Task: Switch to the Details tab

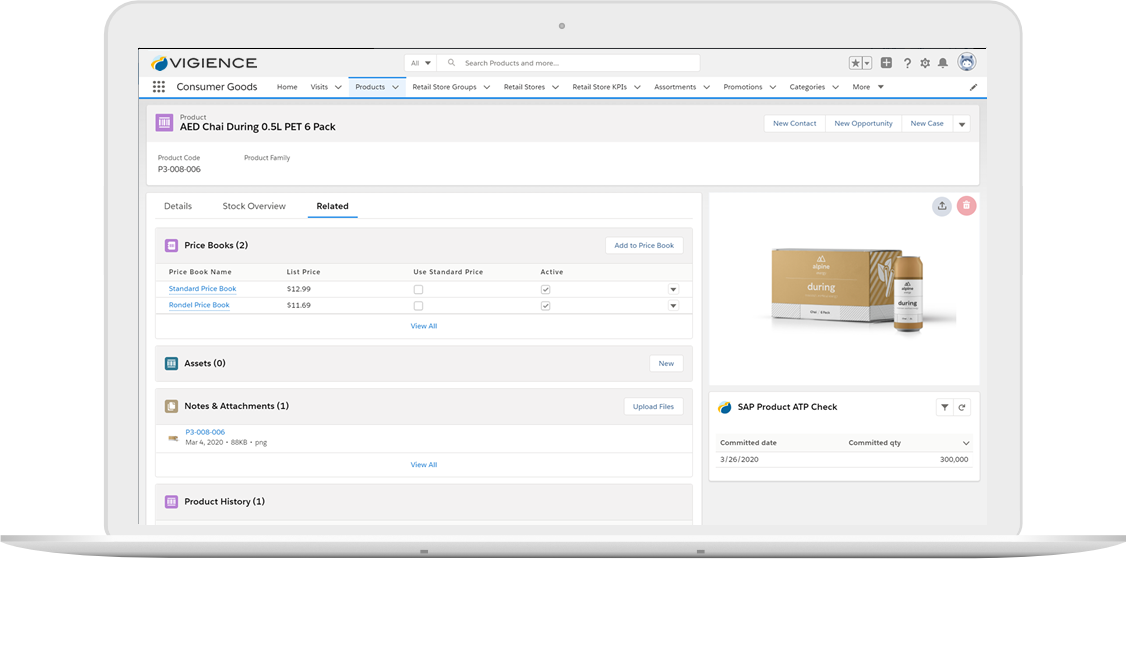Action: pyautogui.click(x=178, y=206)
